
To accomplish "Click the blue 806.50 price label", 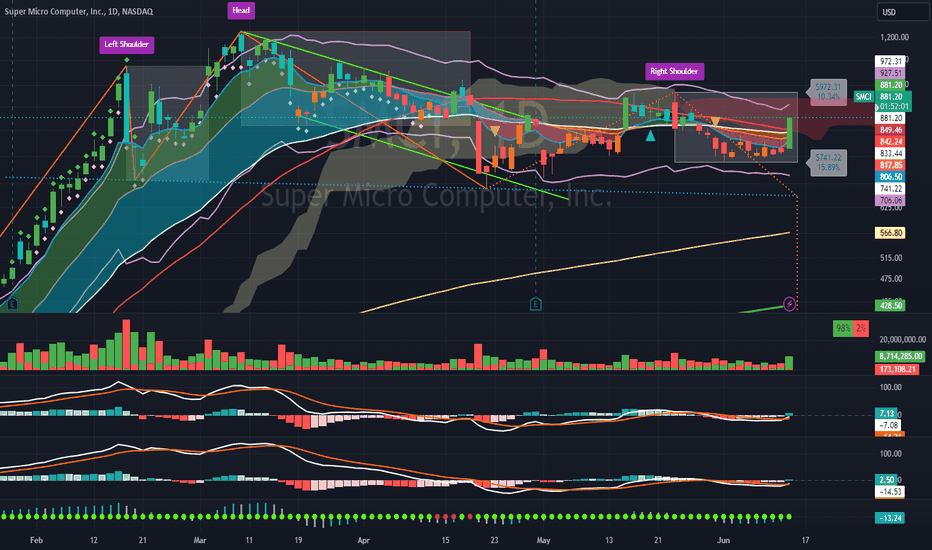I will (890, 177).
